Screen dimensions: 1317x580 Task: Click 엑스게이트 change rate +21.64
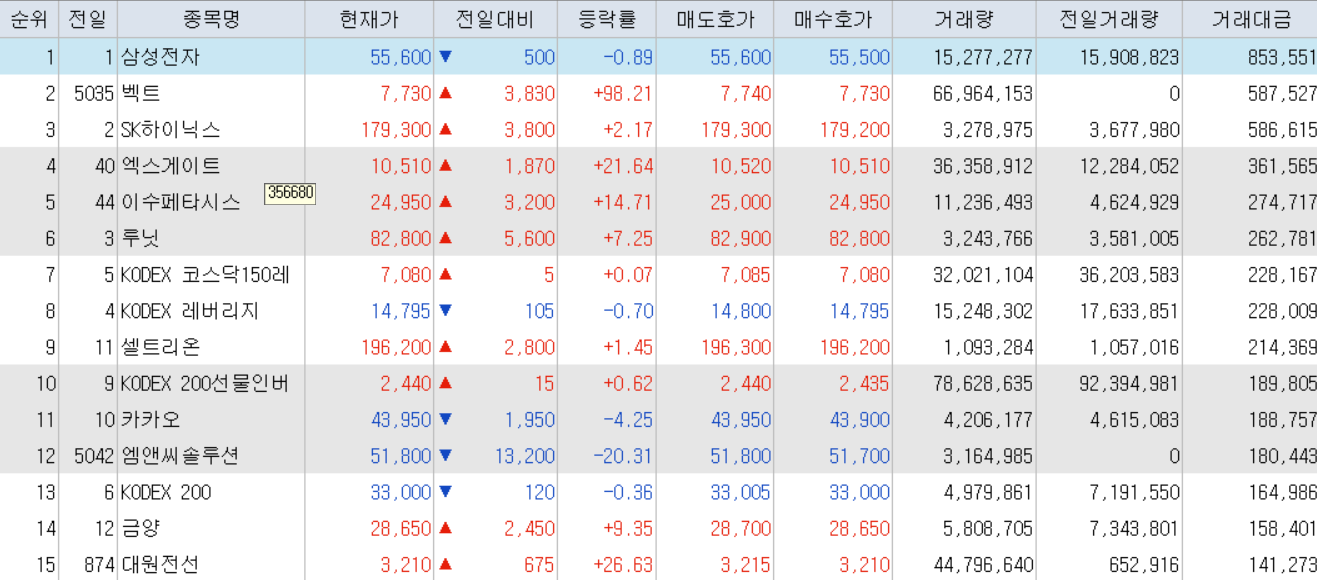click(x=624, y=166)
